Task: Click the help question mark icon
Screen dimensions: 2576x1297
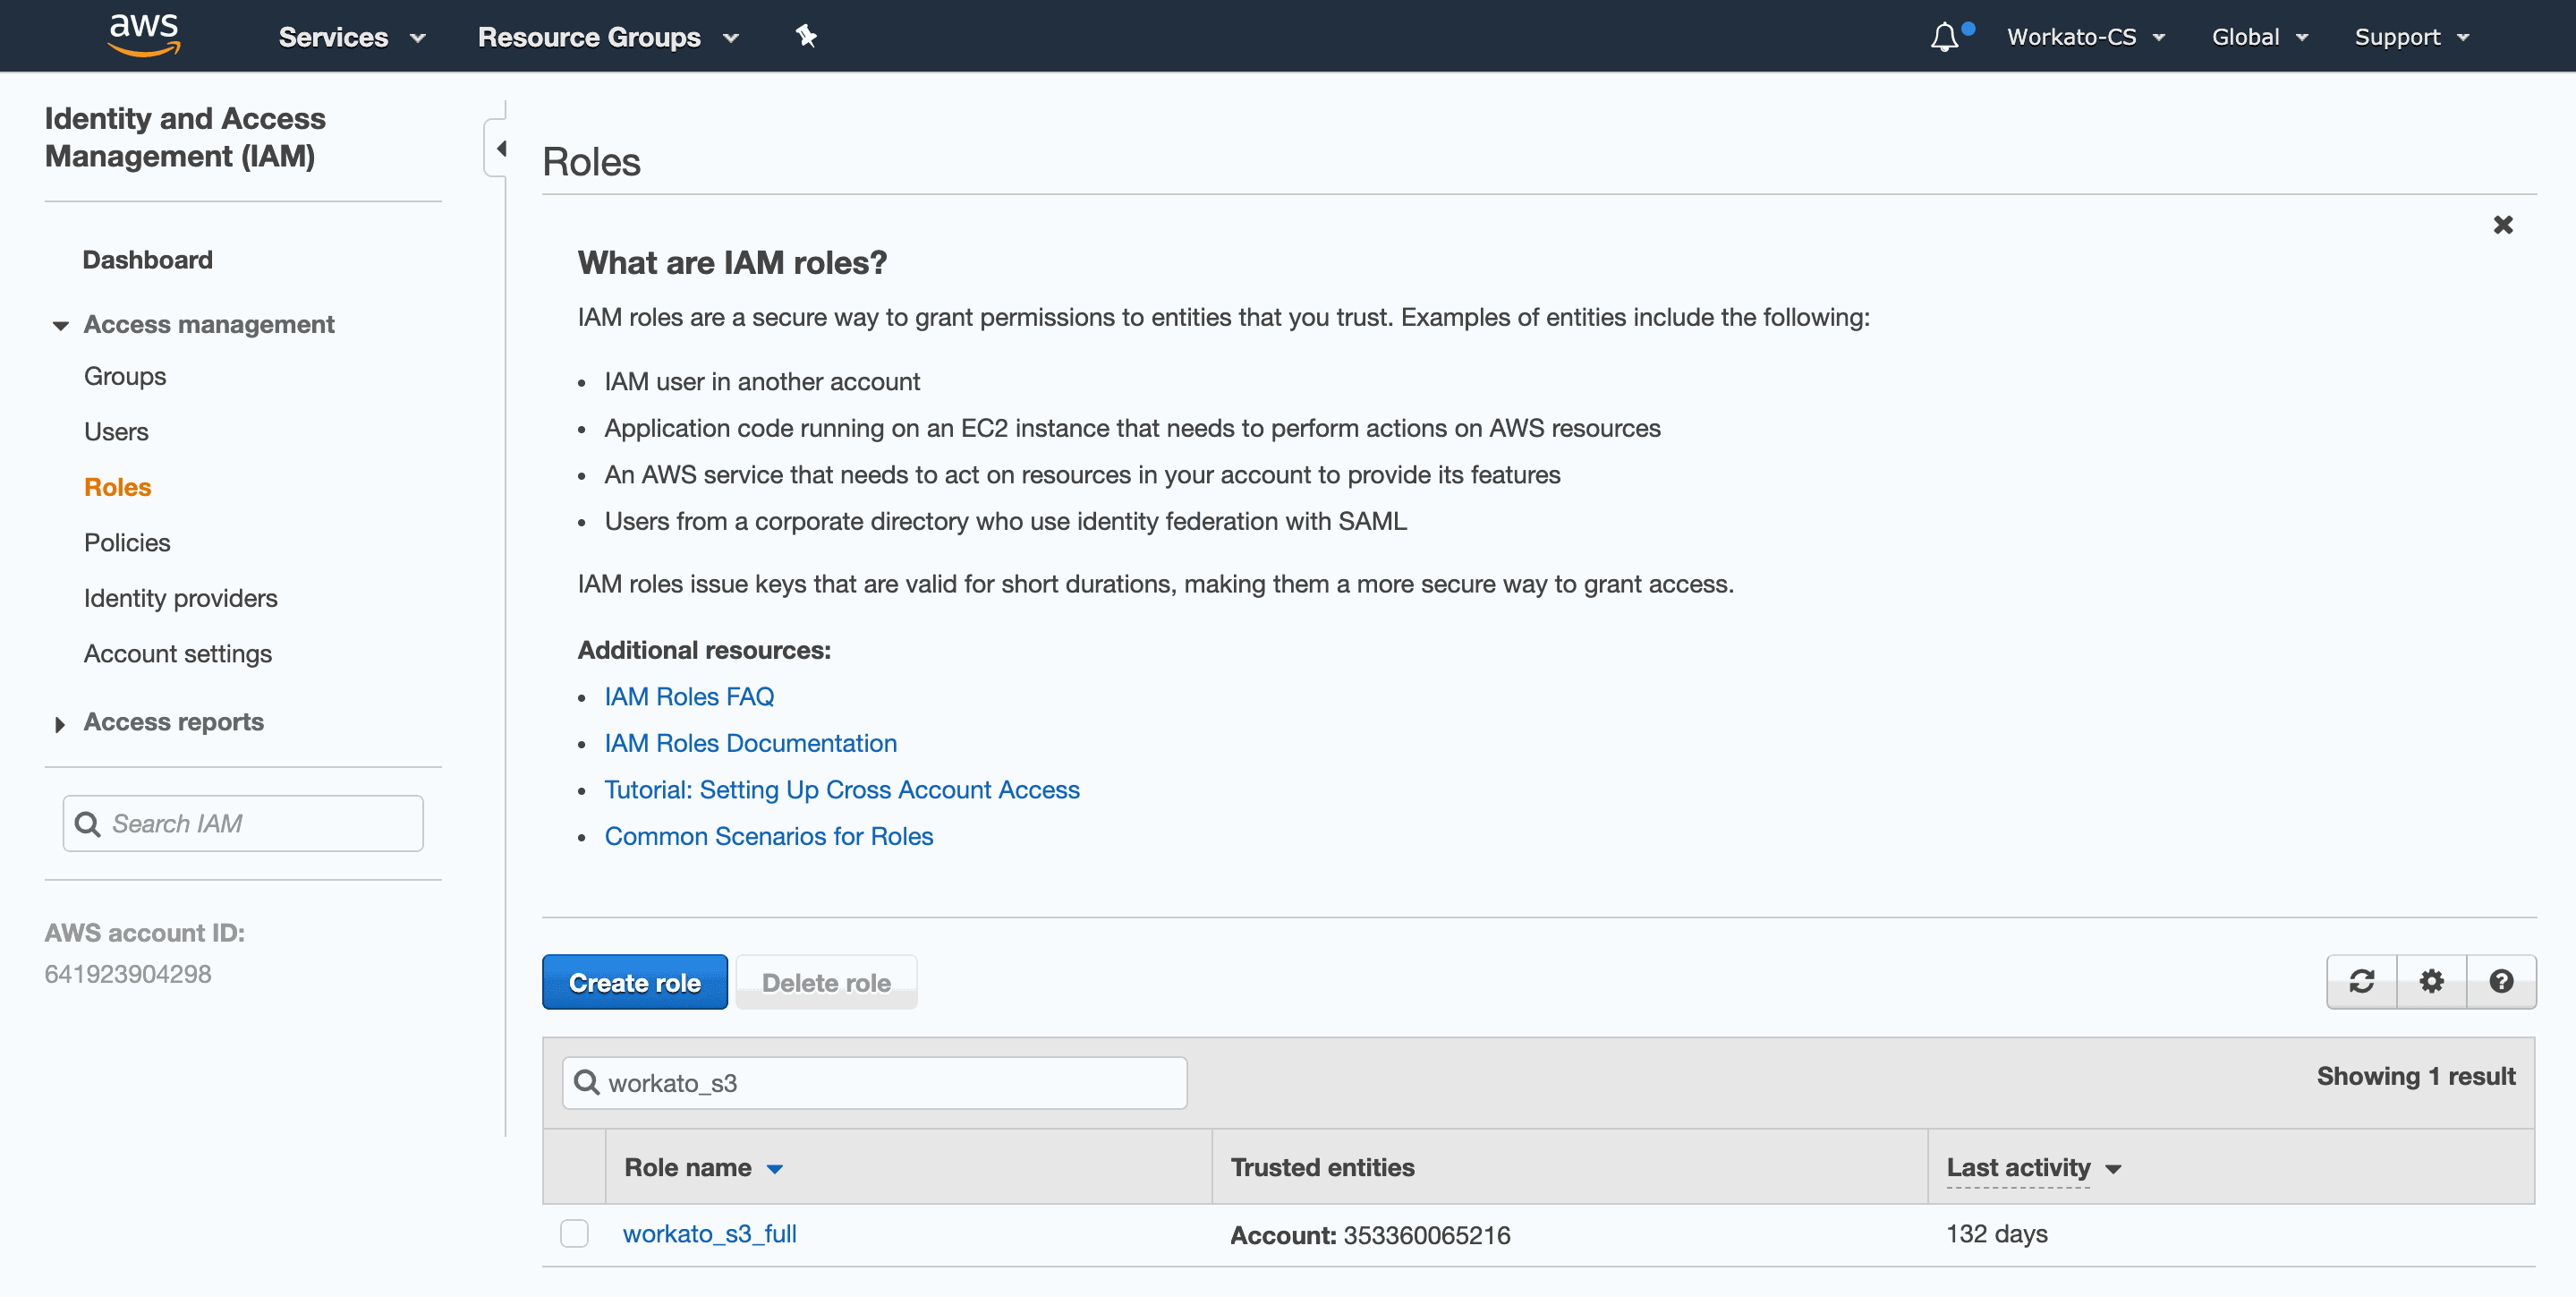Action: 2501,981
